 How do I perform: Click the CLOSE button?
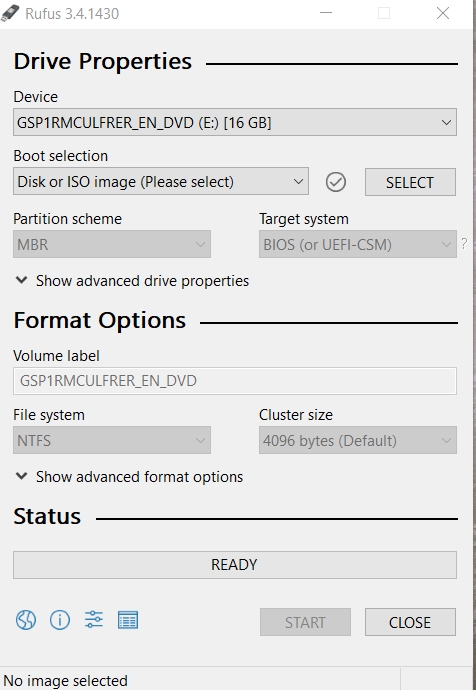(410, 622)
